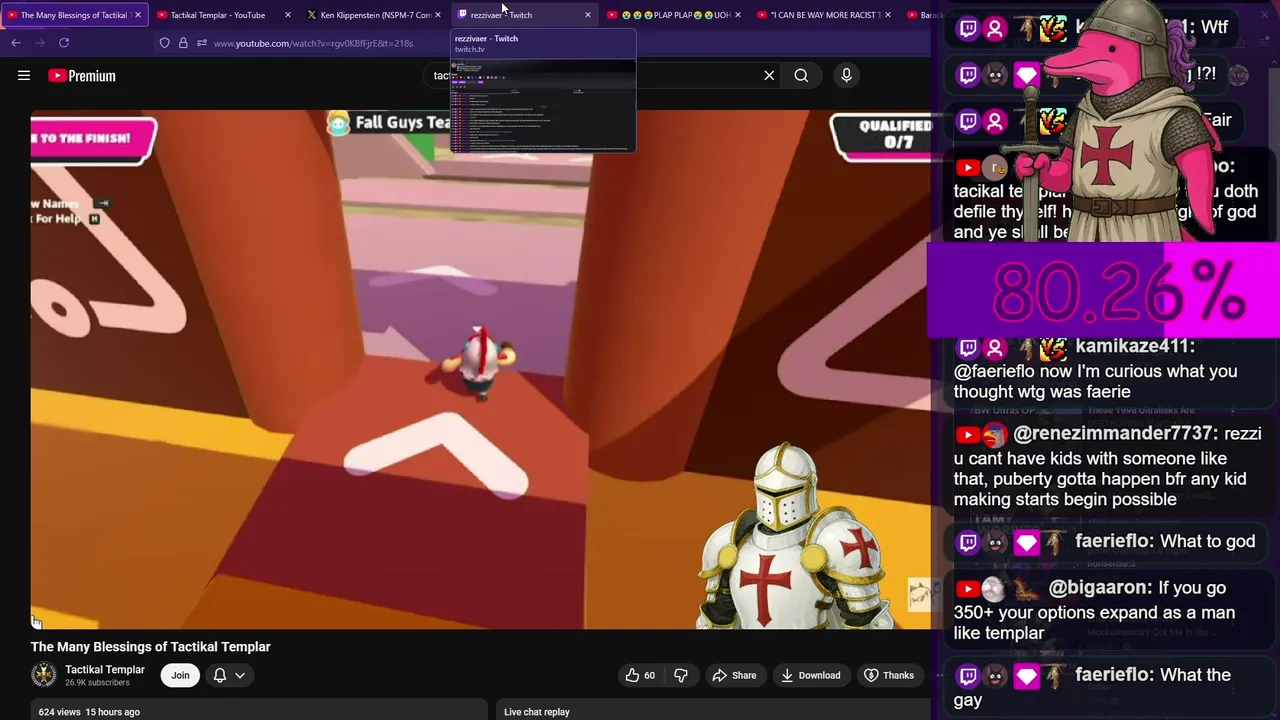This screenshot has width=1280, height=720.
Task: Click the magnifier search button
Action: click(801, 75)
